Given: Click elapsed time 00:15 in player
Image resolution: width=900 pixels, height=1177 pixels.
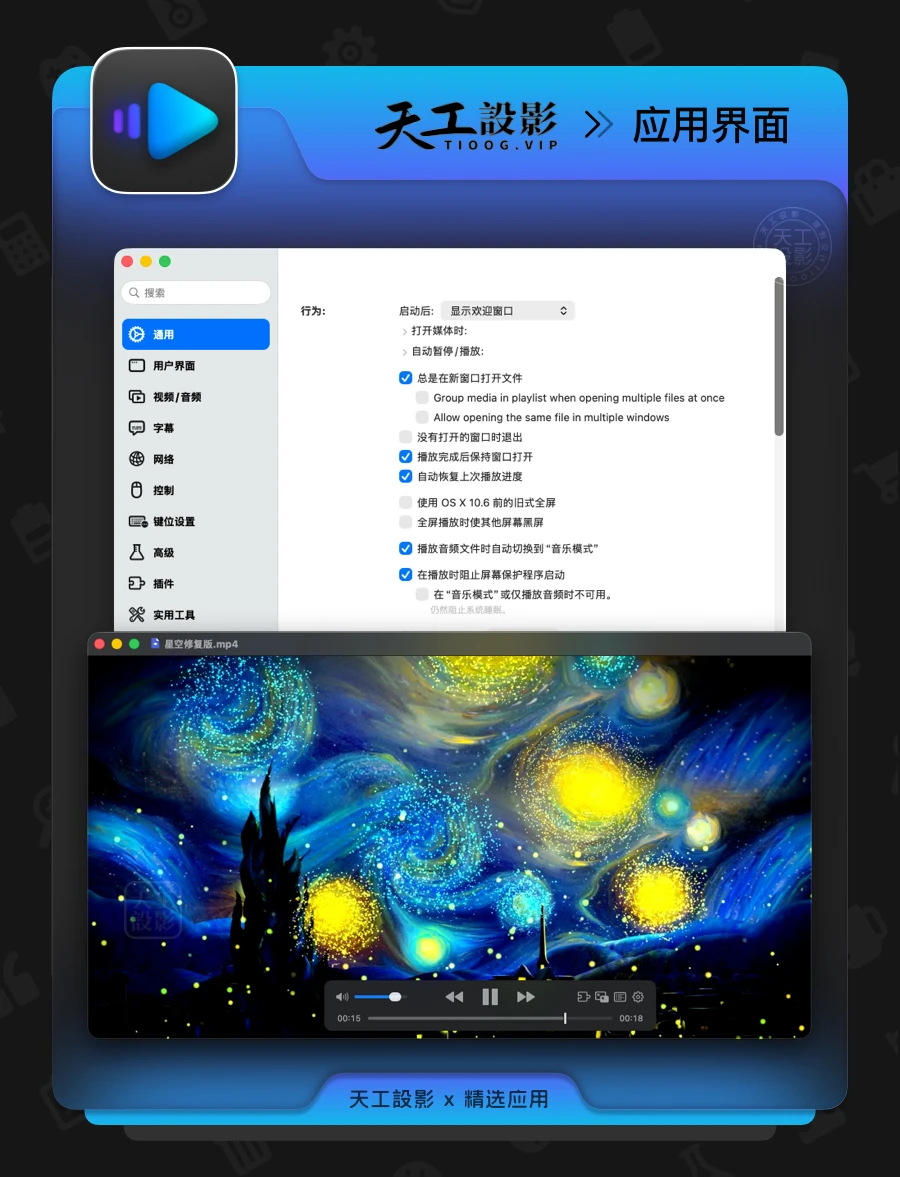Looking at the screenshot, I should (349, 1019).
